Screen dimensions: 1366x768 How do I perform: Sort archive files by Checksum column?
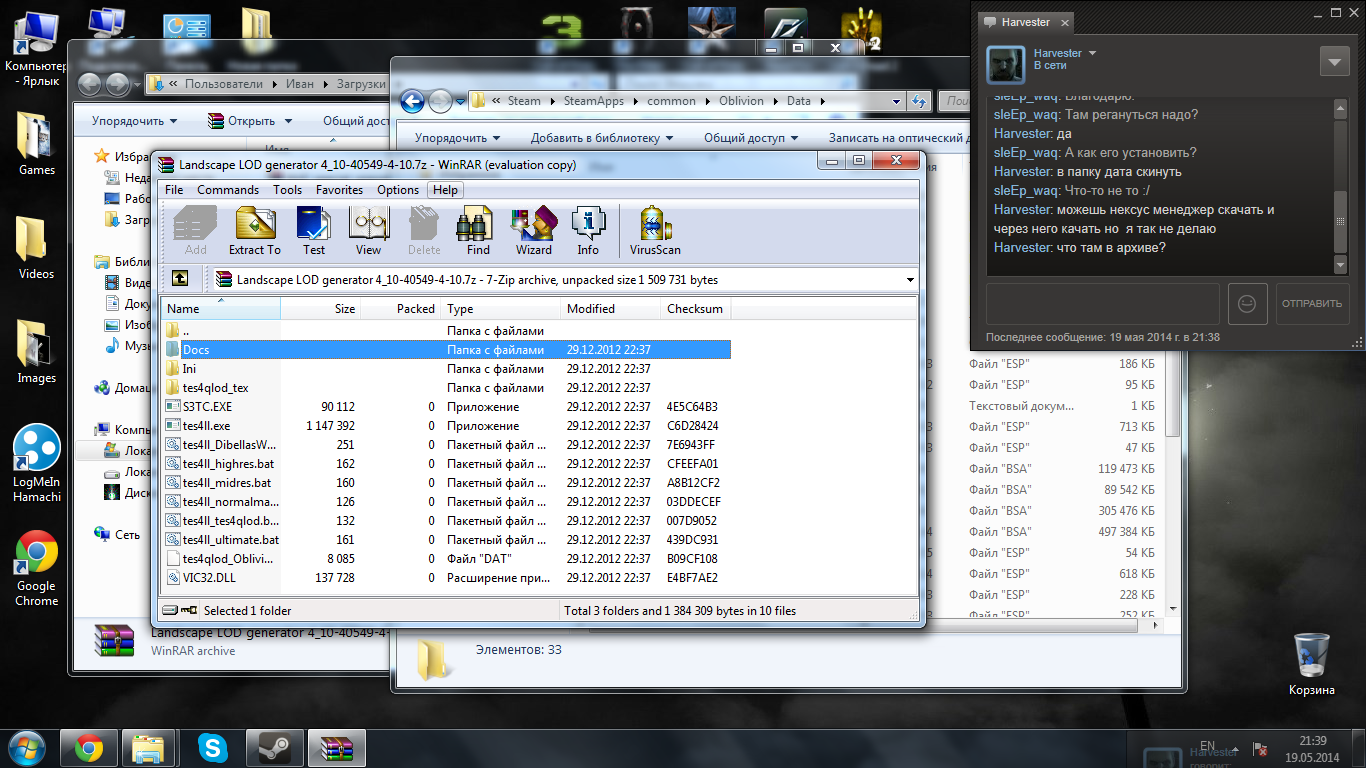point(696,309)
